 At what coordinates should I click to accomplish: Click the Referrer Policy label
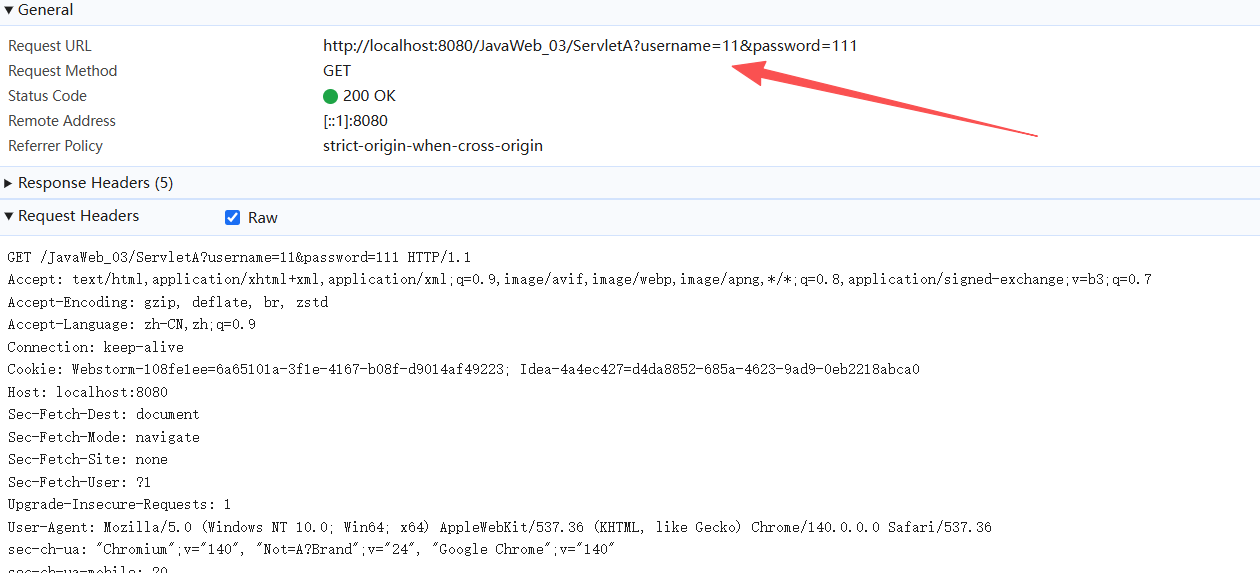tap(56, 146)
